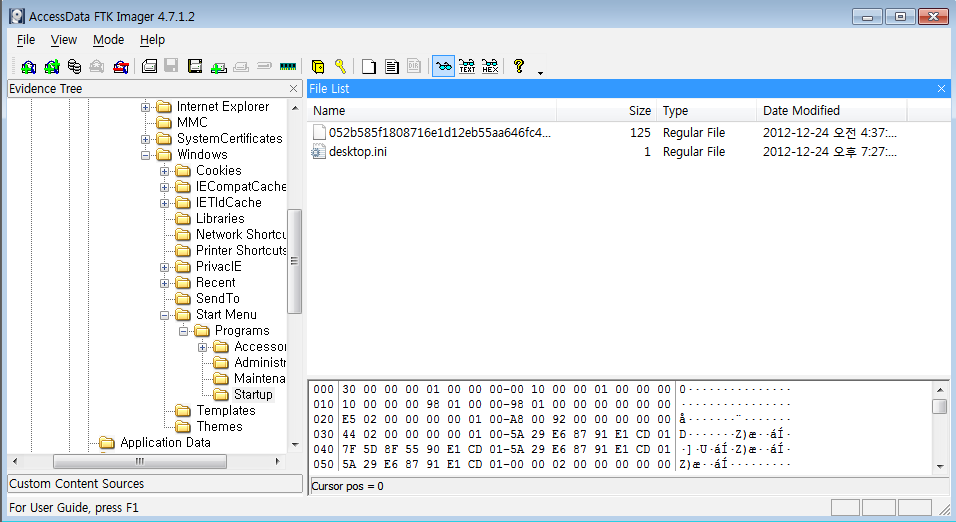Viewport: 956px width, 522px height.
Task: Select the Startup folder in tree
Action: click(253, 395)
